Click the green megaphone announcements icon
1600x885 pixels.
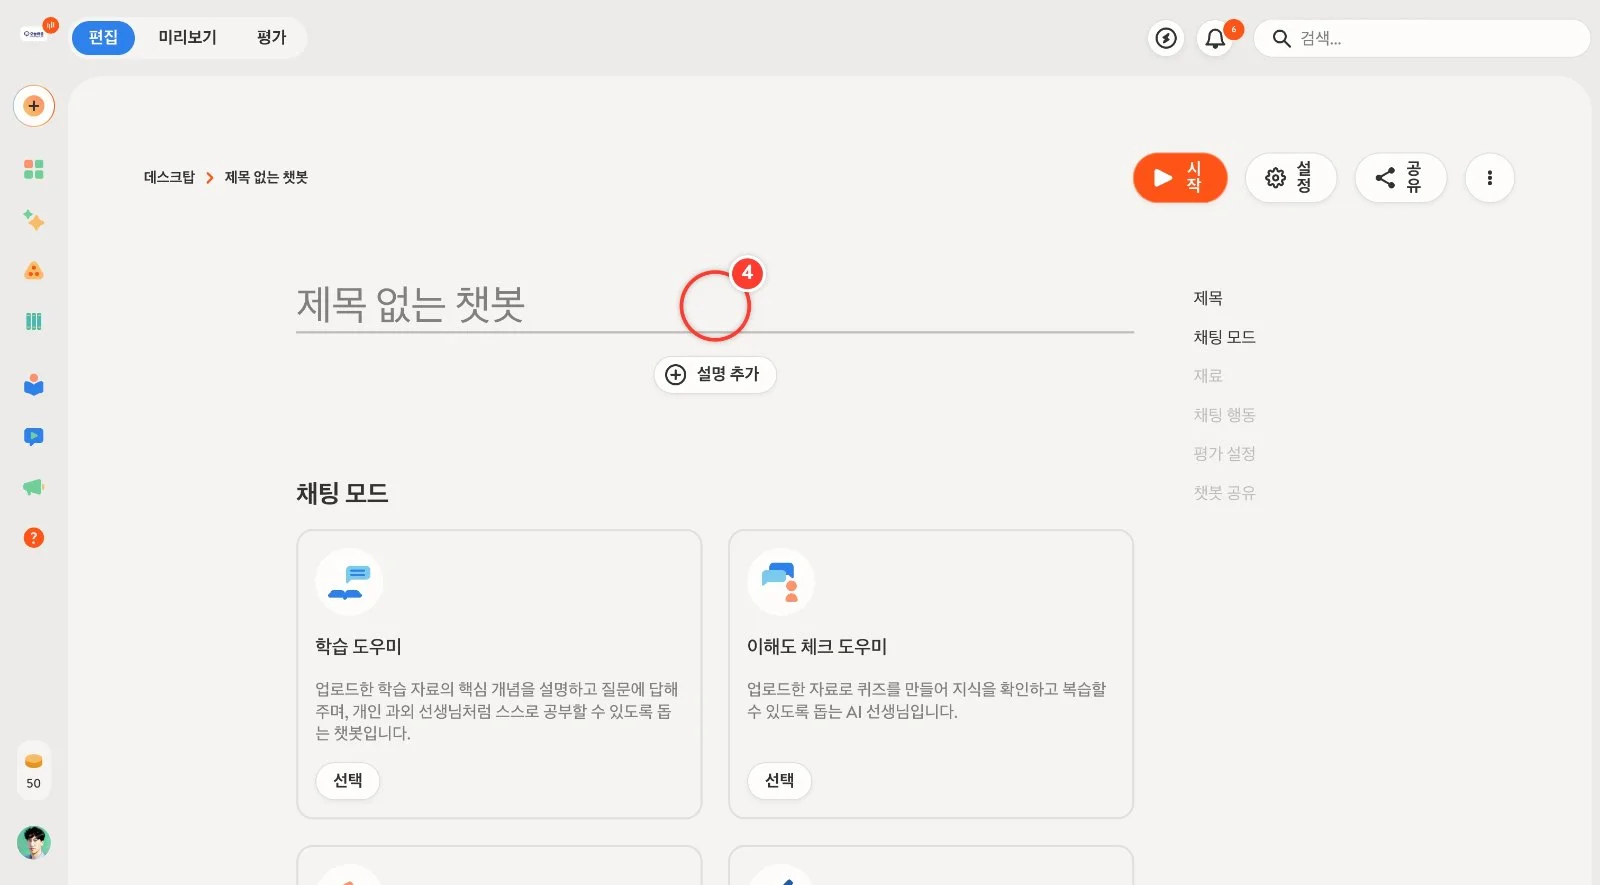click(34, 487)
